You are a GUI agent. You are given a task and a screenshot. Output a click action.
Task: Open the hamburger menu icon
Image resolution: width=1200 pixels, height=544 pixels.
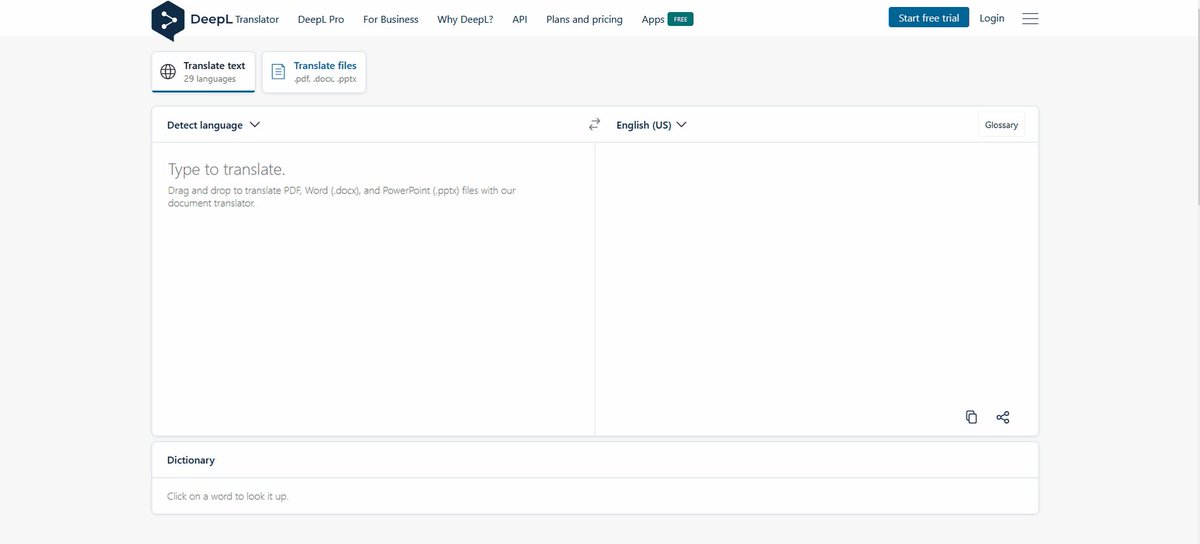[x=1030, y=19]
